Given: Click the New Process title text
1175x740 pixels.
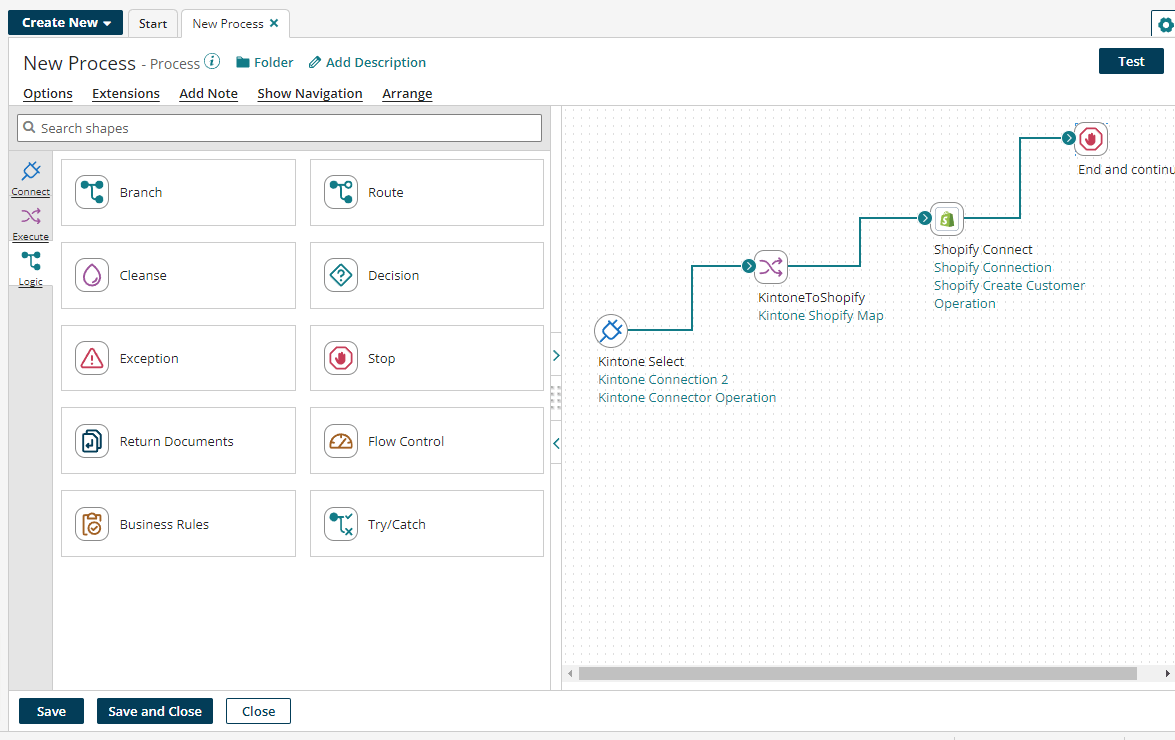Looking at the screenshot, I should pyautogui.click(x=79, y=63).
